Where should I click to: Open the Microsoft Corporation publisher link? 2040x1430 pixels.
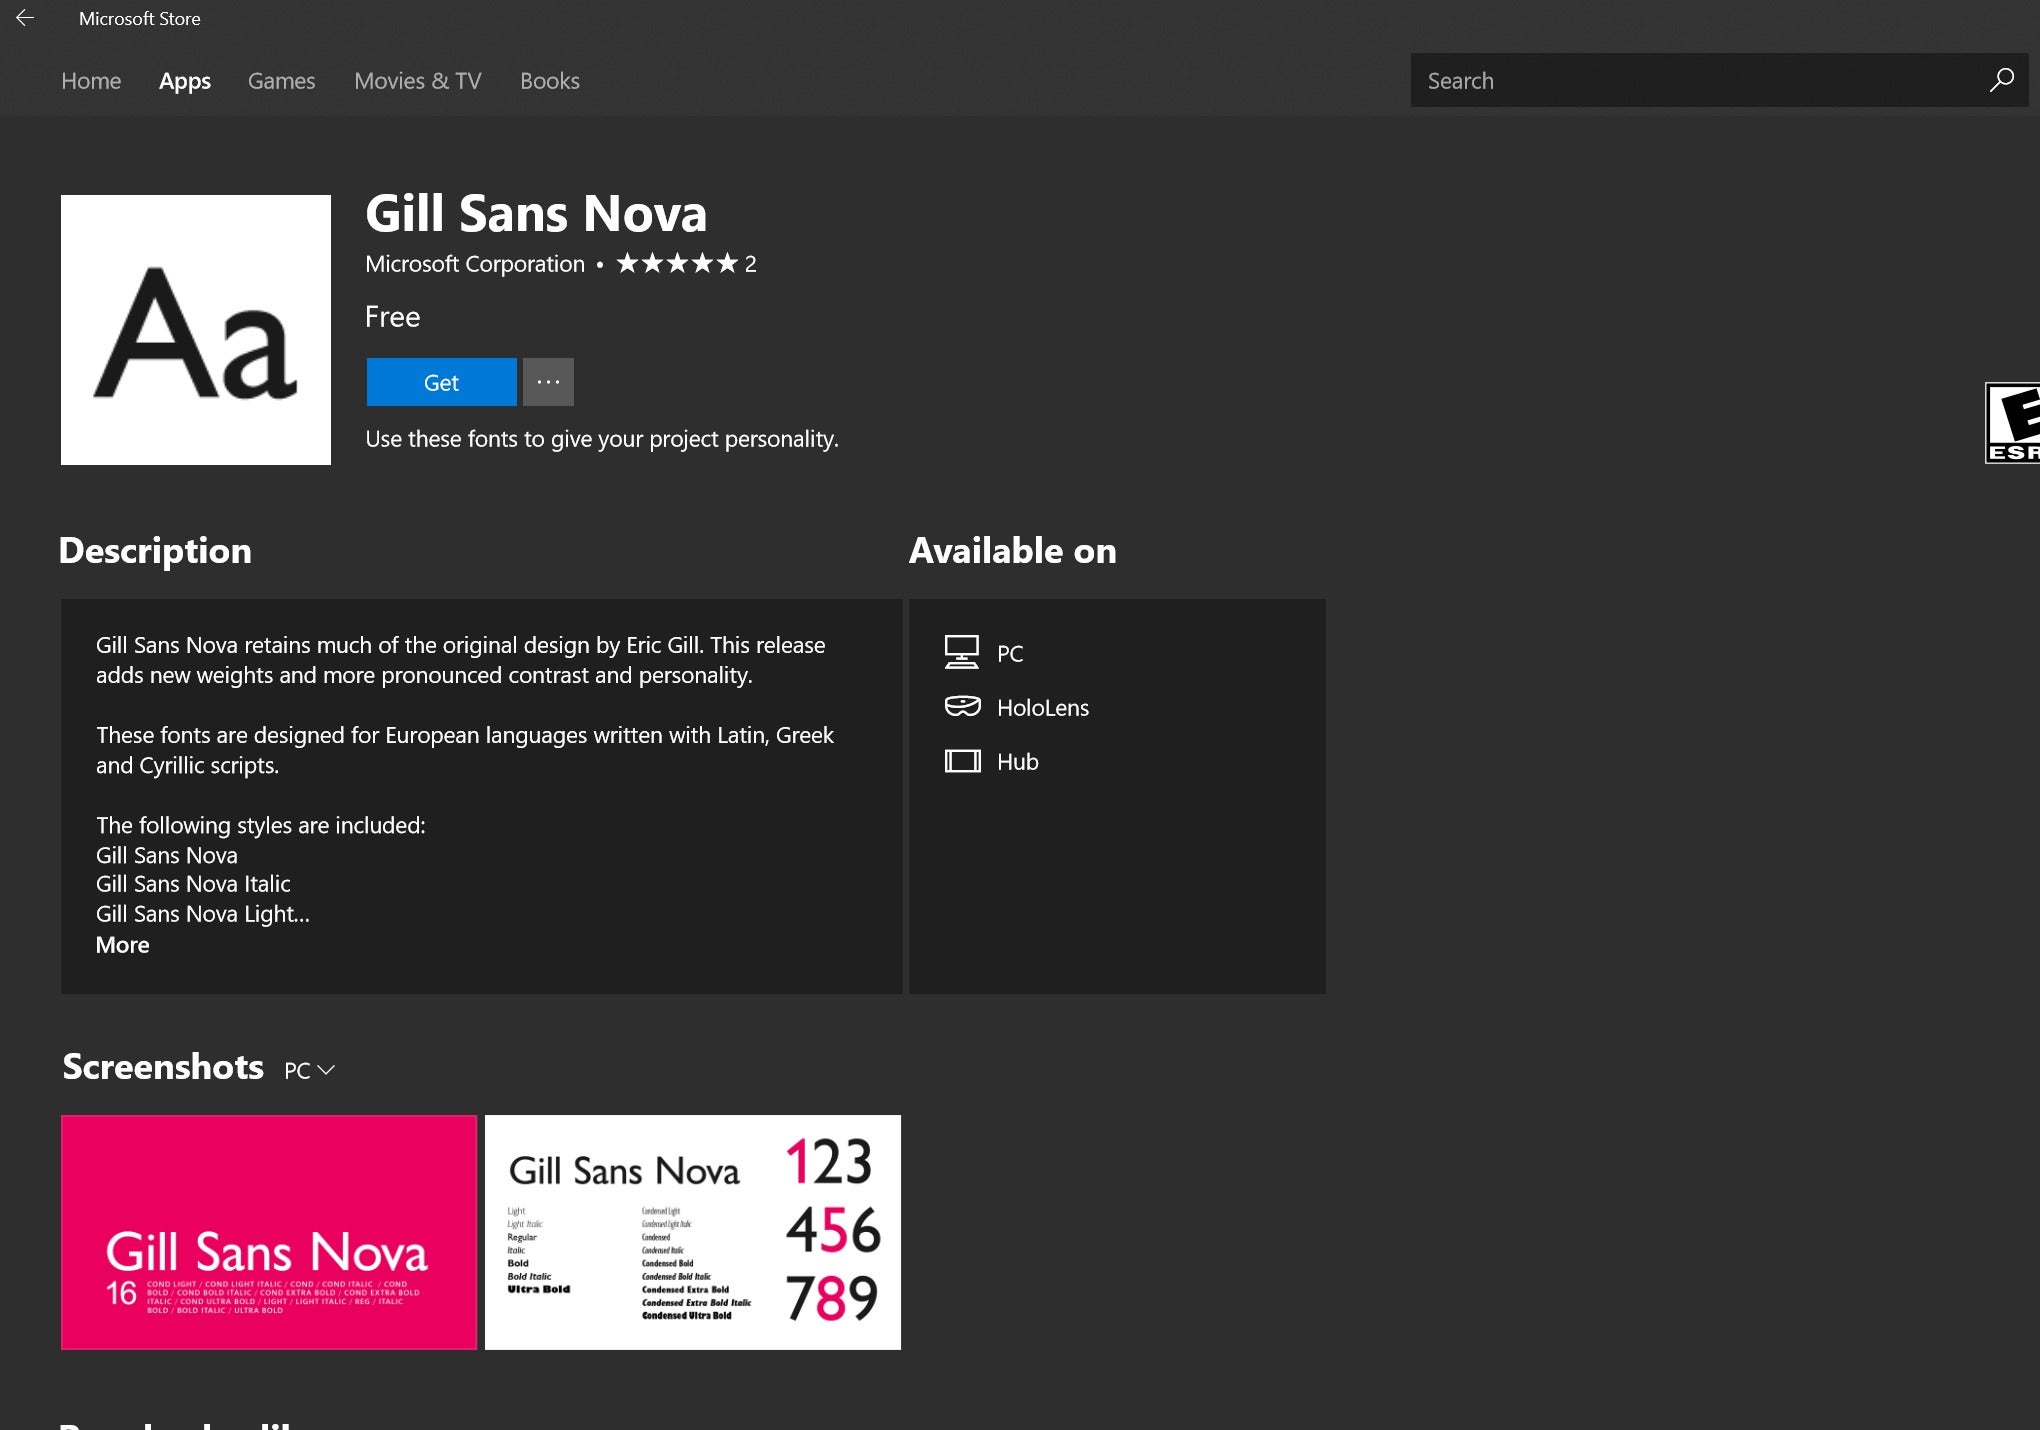[x=475, y=264]
